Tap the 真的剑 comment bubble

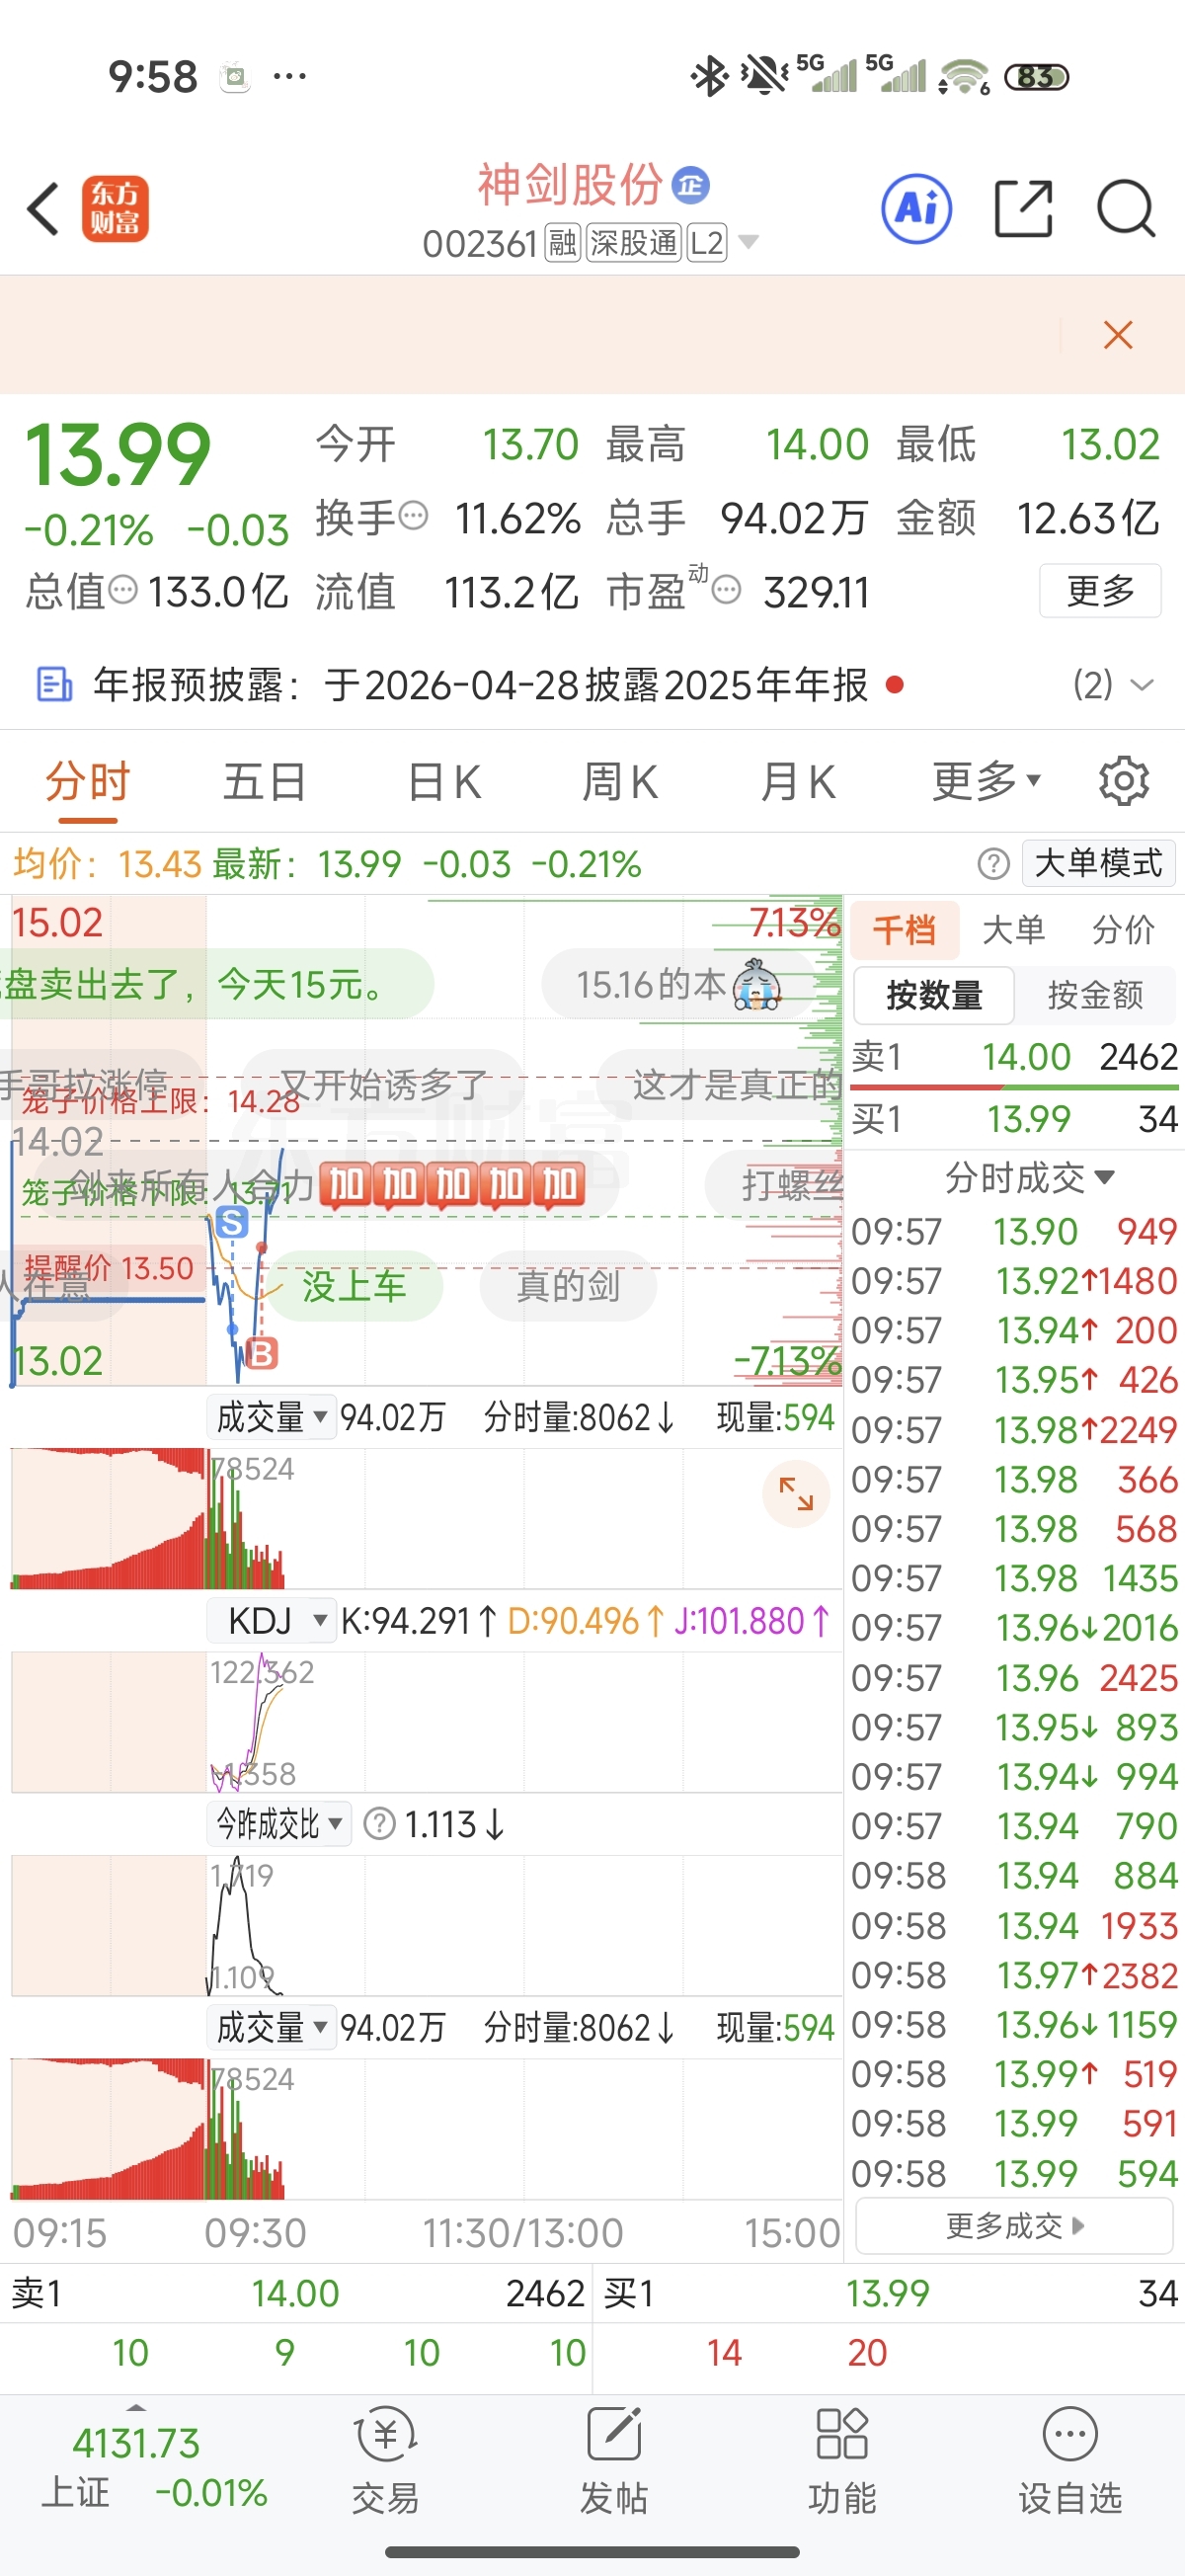[568, 1286]
